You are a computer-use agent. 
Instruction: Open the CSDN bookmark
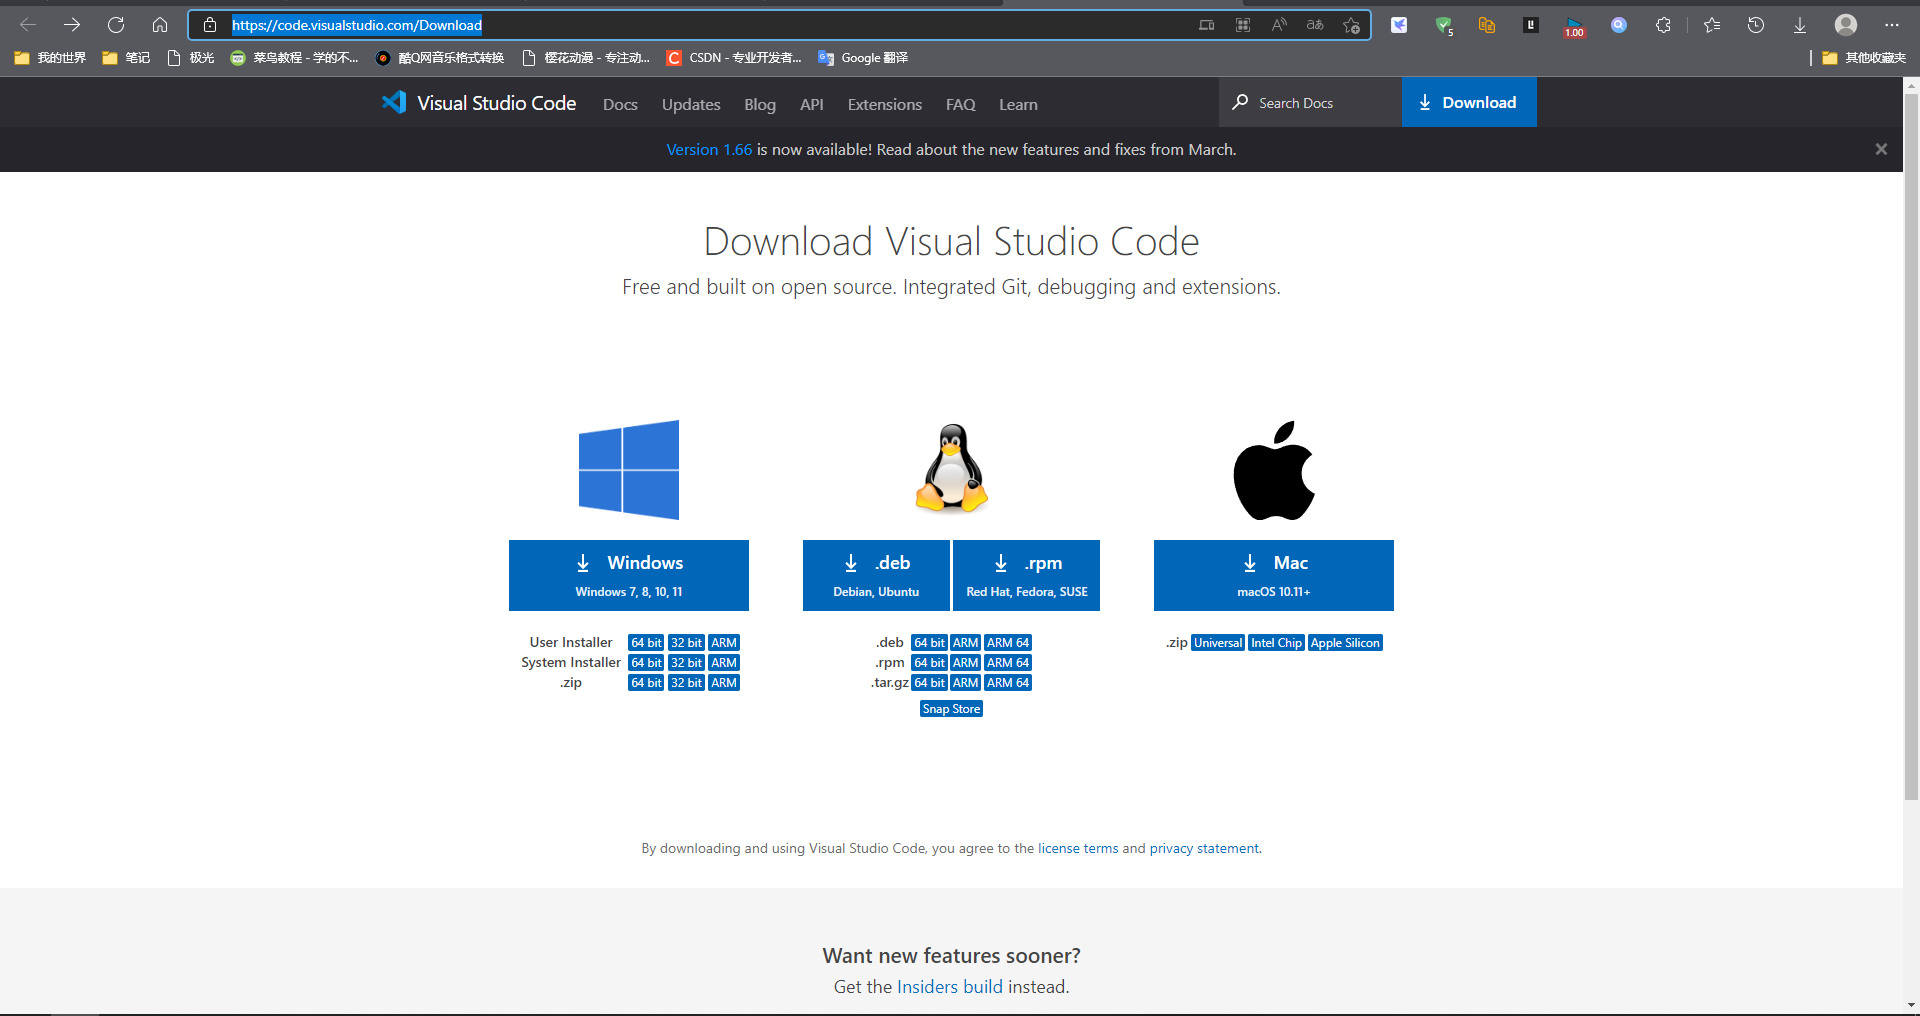[734, 58]
